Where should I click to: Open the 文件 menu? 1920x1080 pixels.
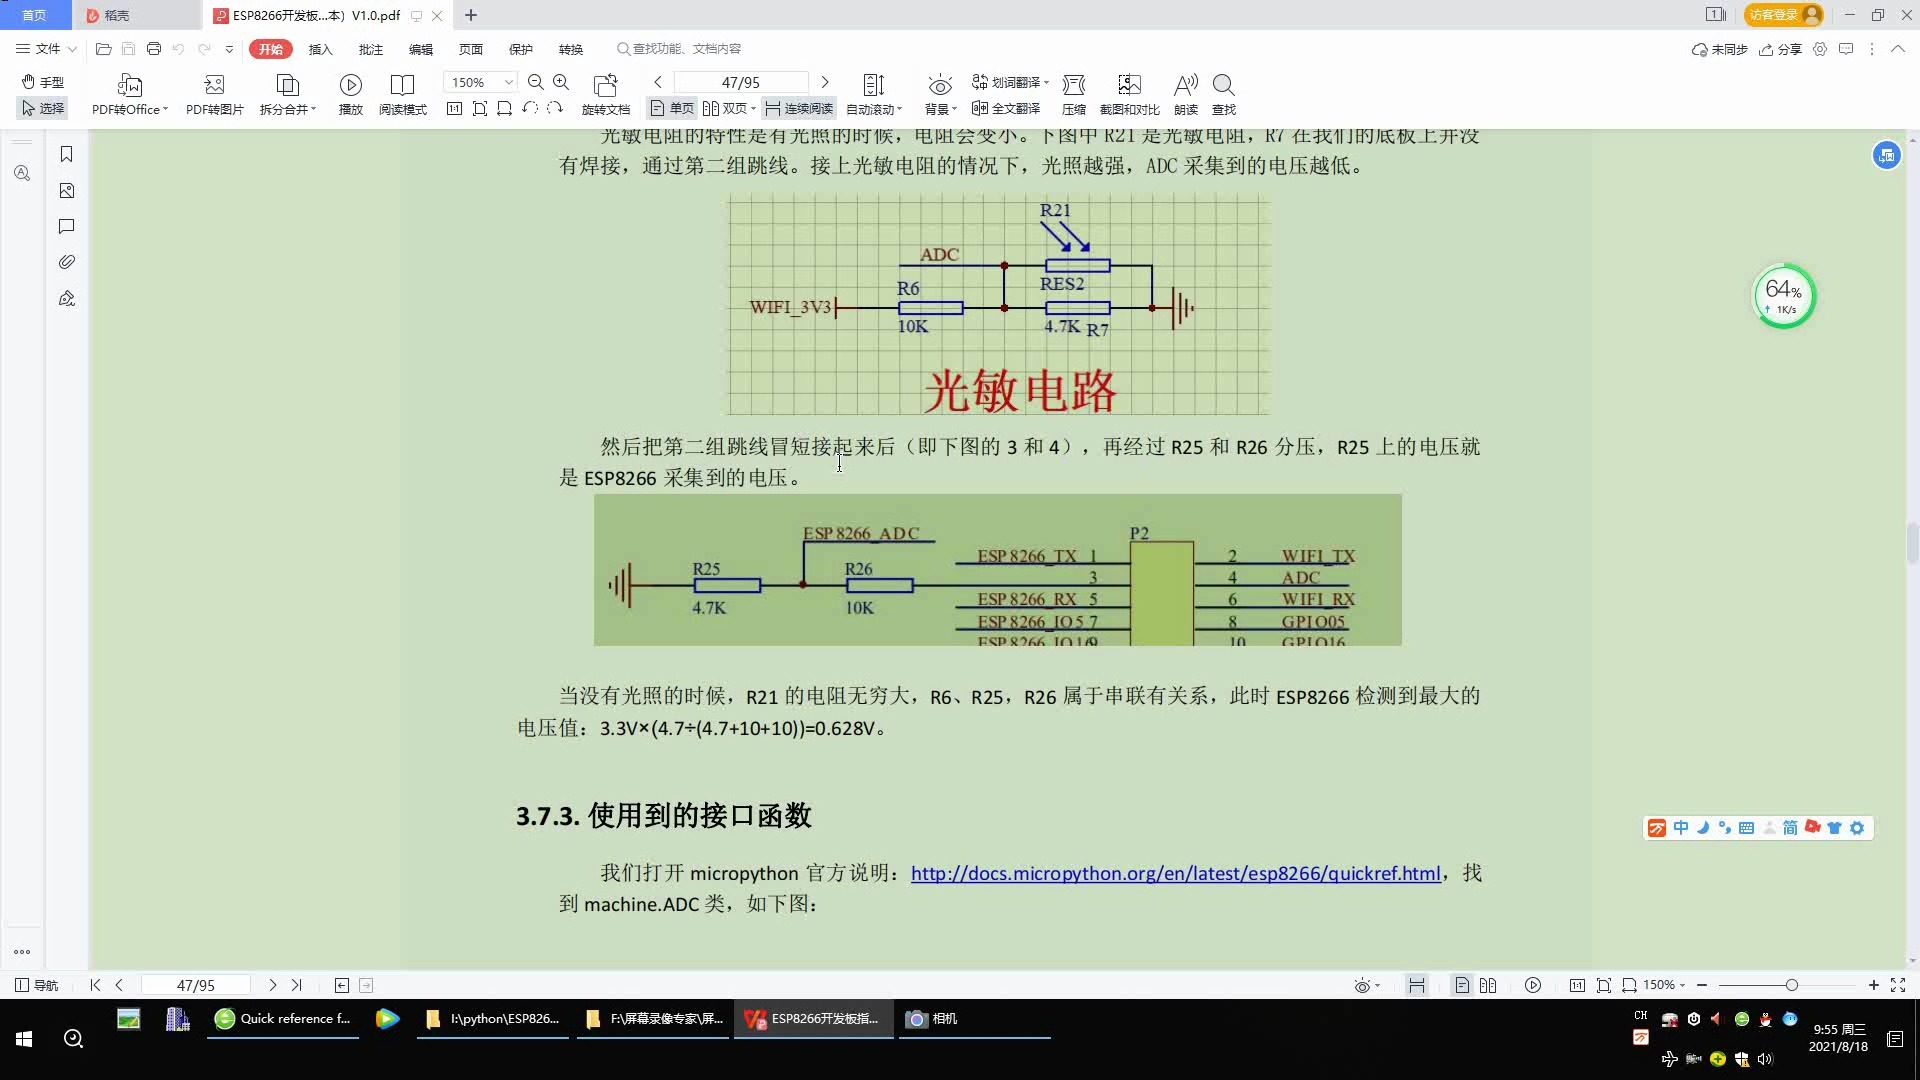point(44,48)
